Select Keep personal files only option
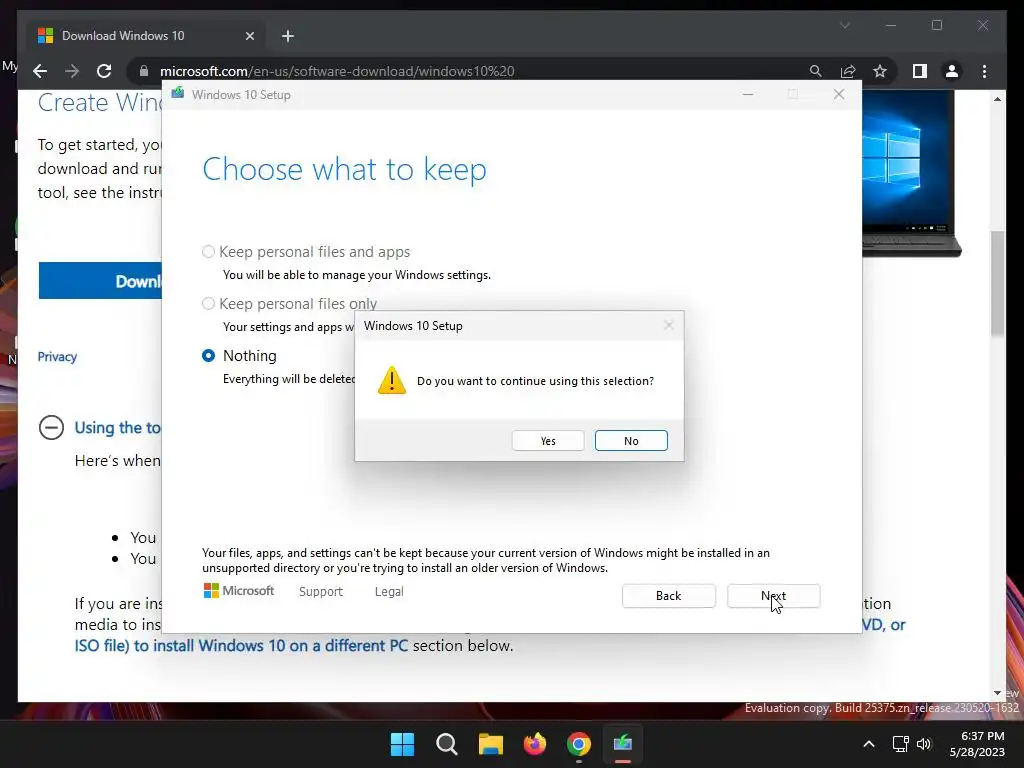 point(208,304)
